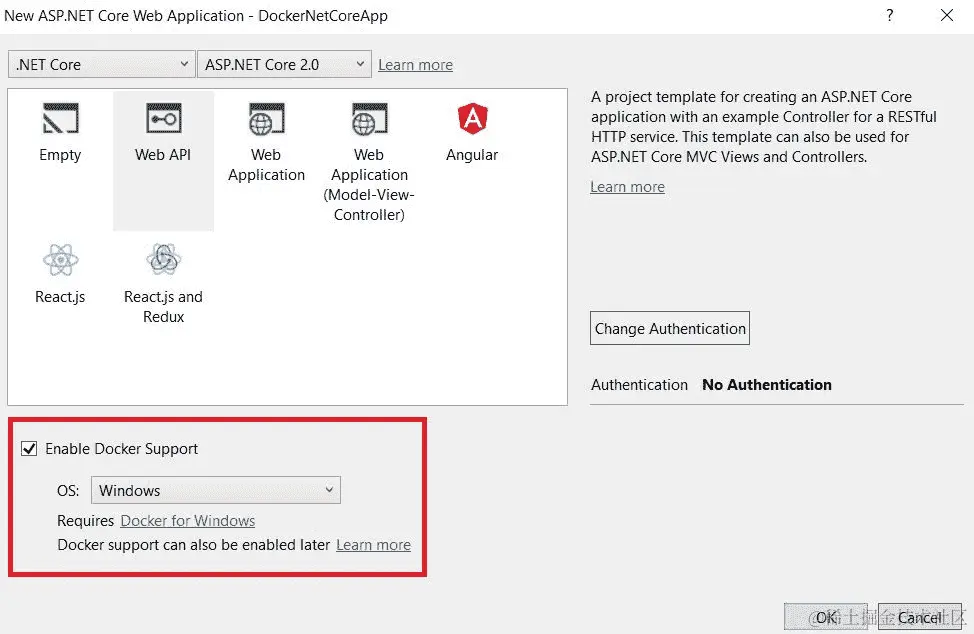Open the Docker for Windows link
Screen dimensions: 974x634
(x=188, y=520)
